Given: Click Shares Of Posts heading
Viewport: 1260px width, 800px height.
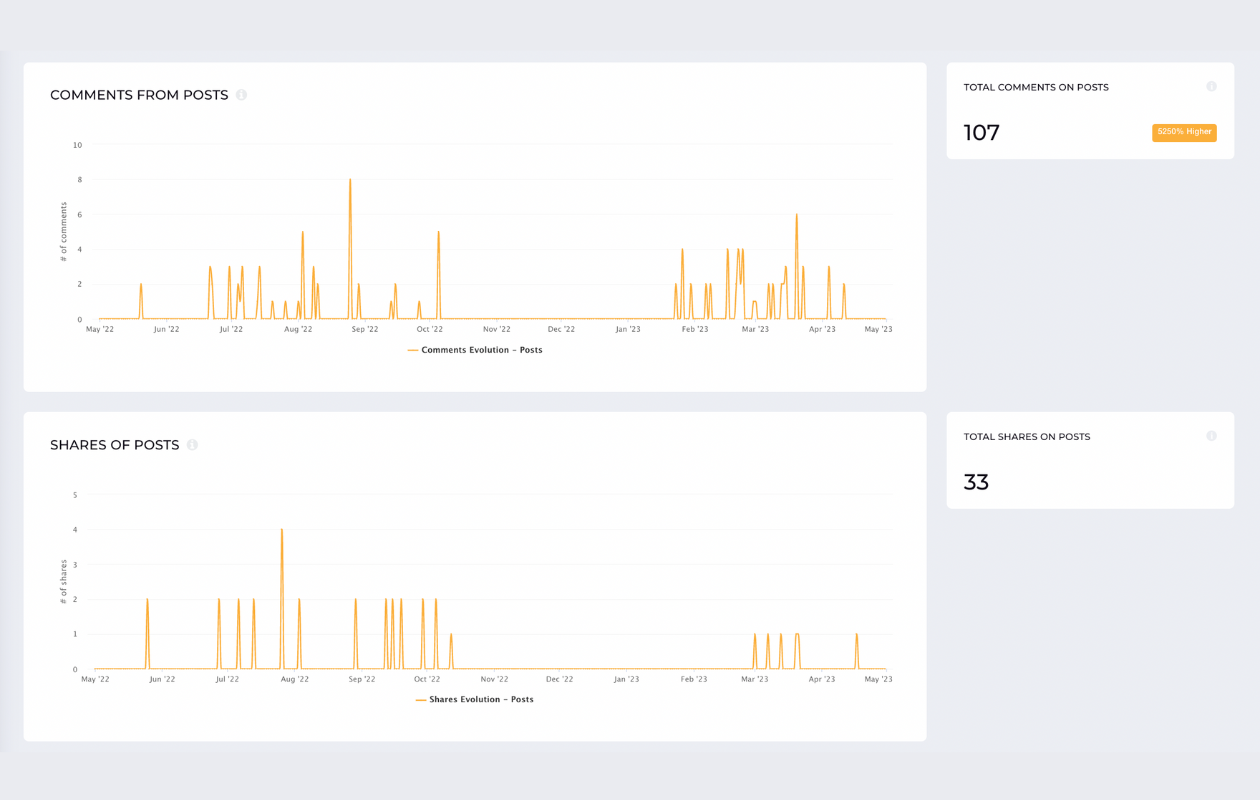Looking at the screenshot, I should coord(115,445).
